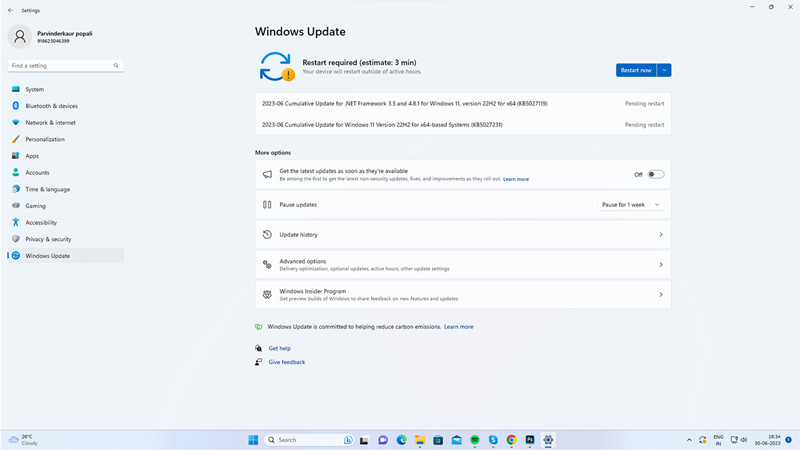This screenshot has width=800, height=450.
Task: Open Update history
Action: [x=463, y=235]
